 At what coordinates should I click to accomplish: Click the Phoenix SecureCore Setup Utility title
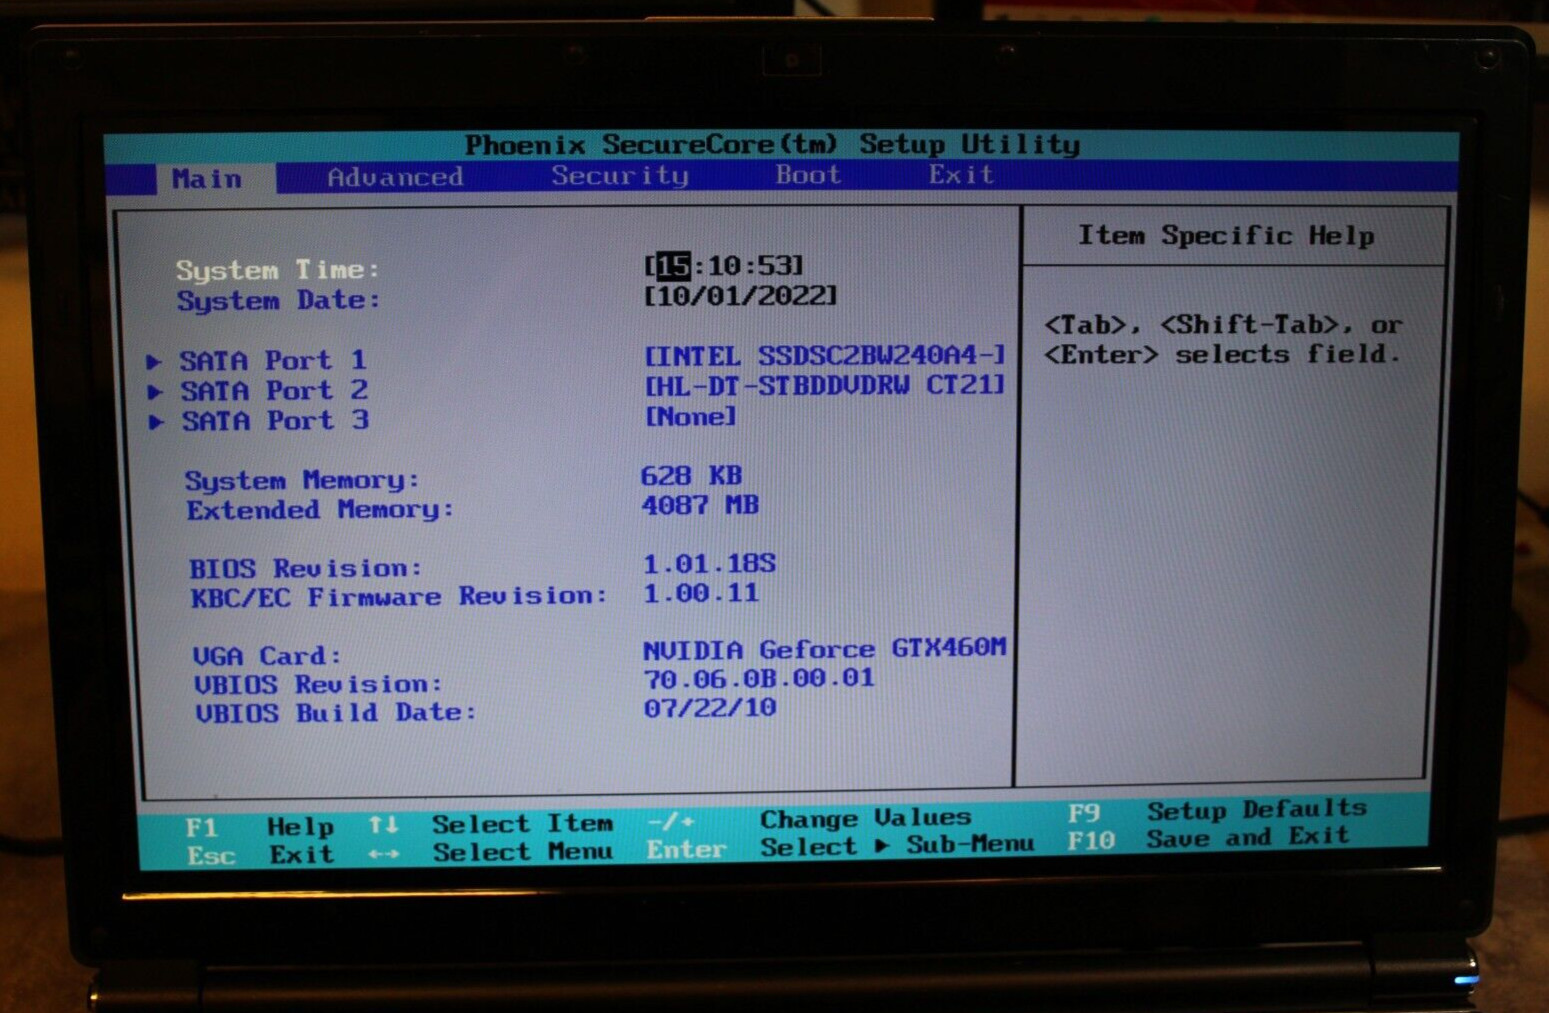(772, 145)
